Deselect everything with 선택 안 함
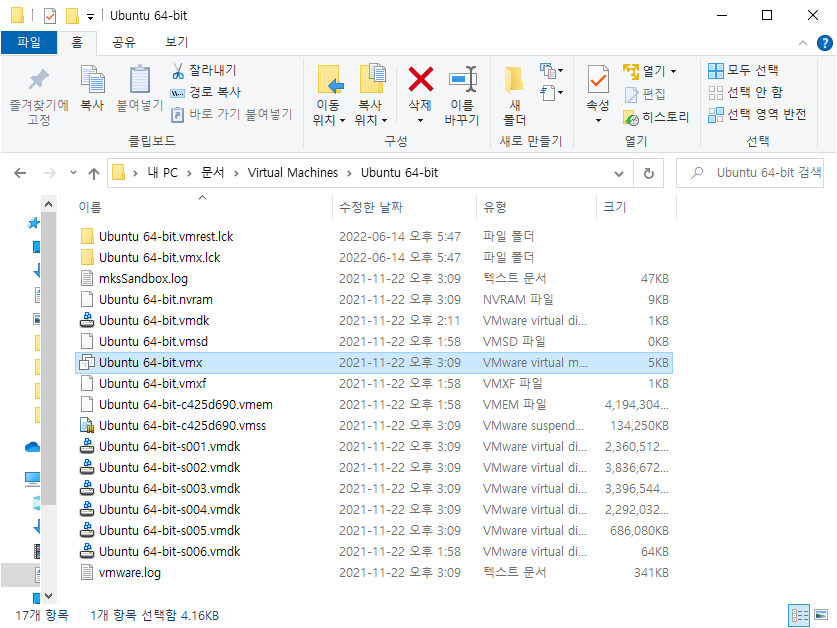 (745, 92)
